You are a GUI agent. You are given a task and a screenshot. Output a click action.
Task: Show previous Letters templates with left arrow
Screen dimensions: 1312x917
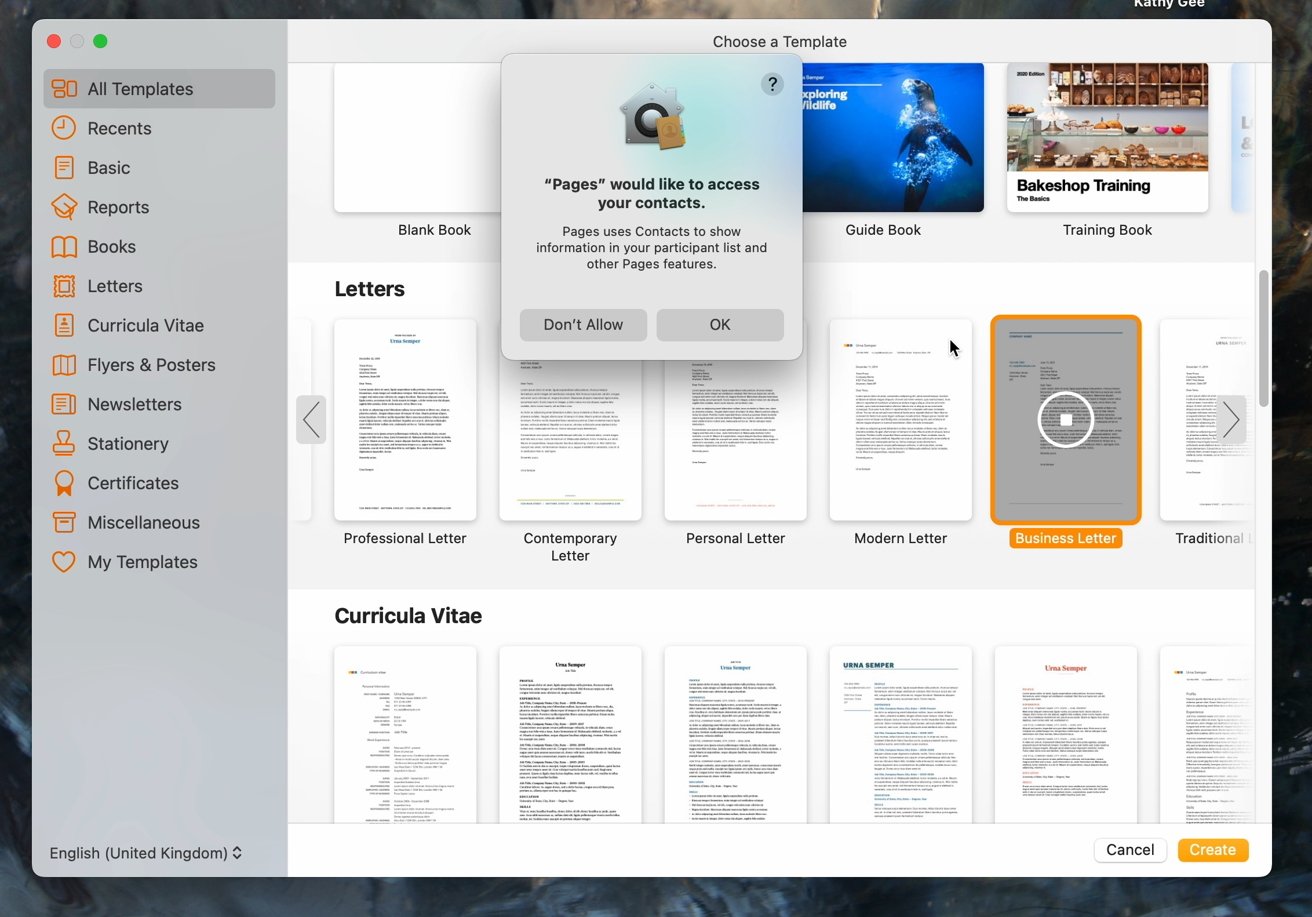311,420
